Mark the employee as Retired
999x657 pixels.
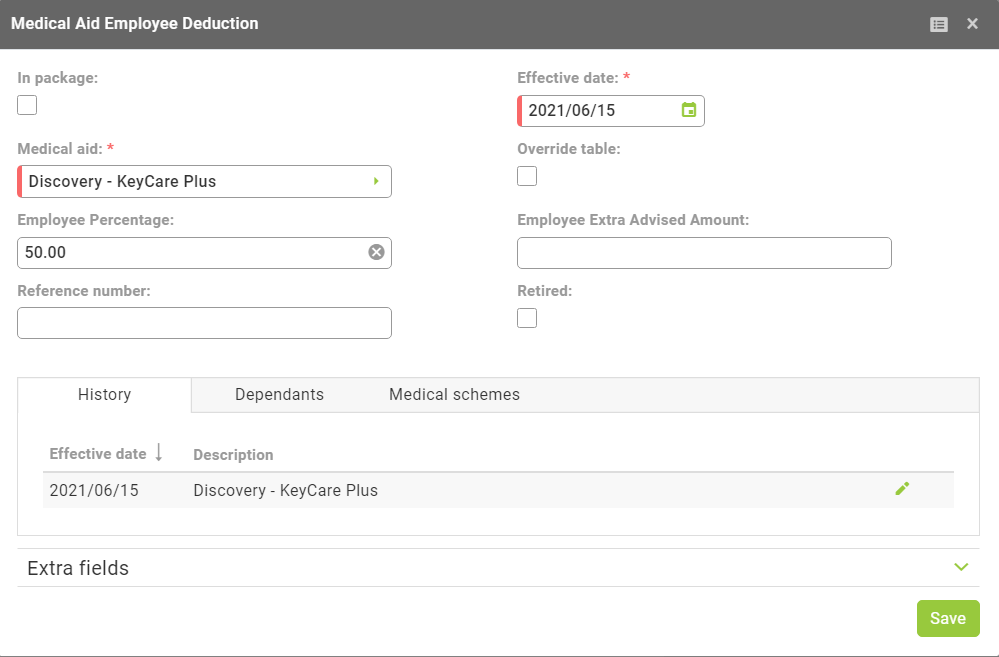526,317
